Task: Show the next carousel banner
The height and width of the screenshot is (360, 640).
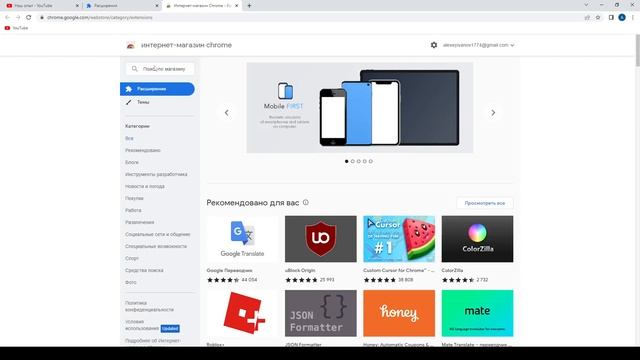Action: [493, 113]
